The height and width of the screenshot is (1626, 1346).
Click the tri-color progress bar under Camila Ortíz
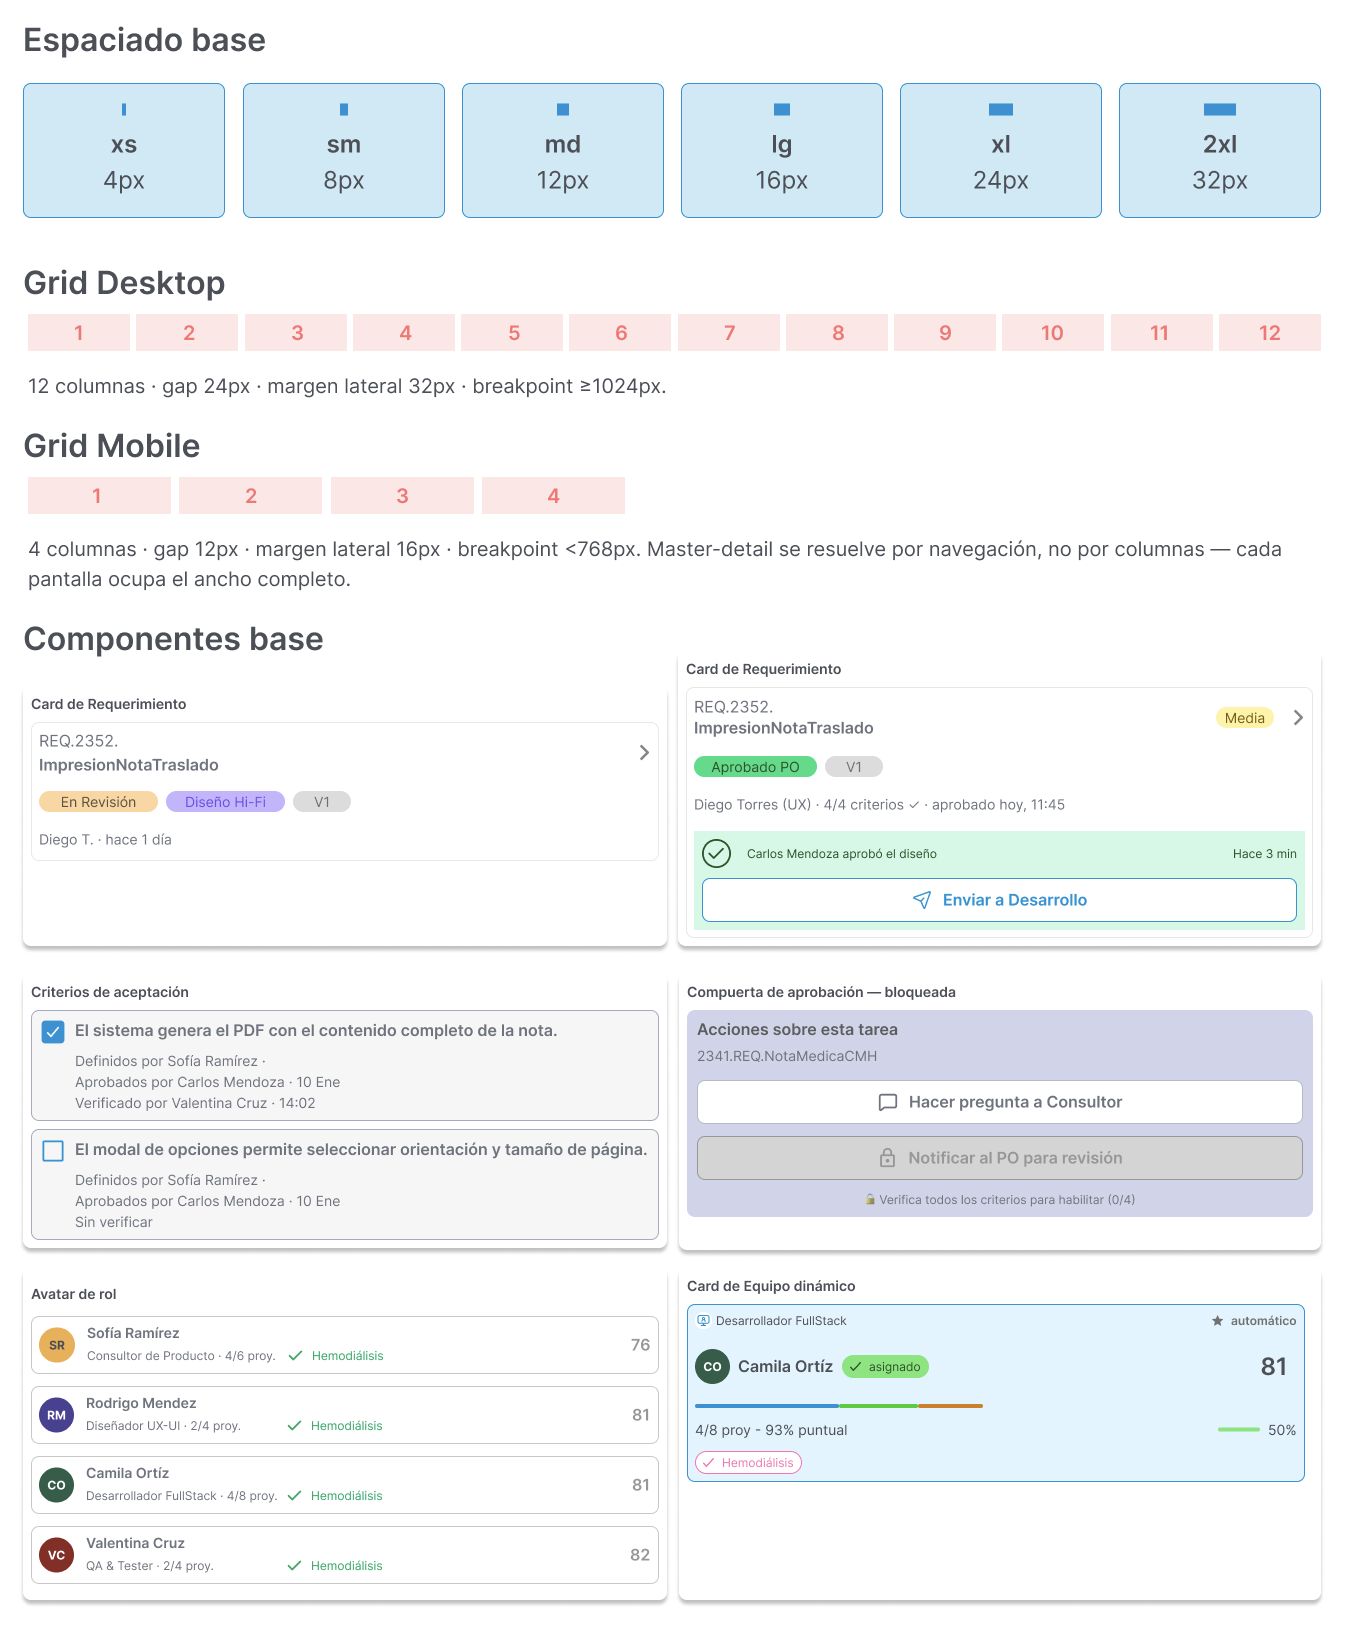pyautogui.click(x=839, y=1406)
